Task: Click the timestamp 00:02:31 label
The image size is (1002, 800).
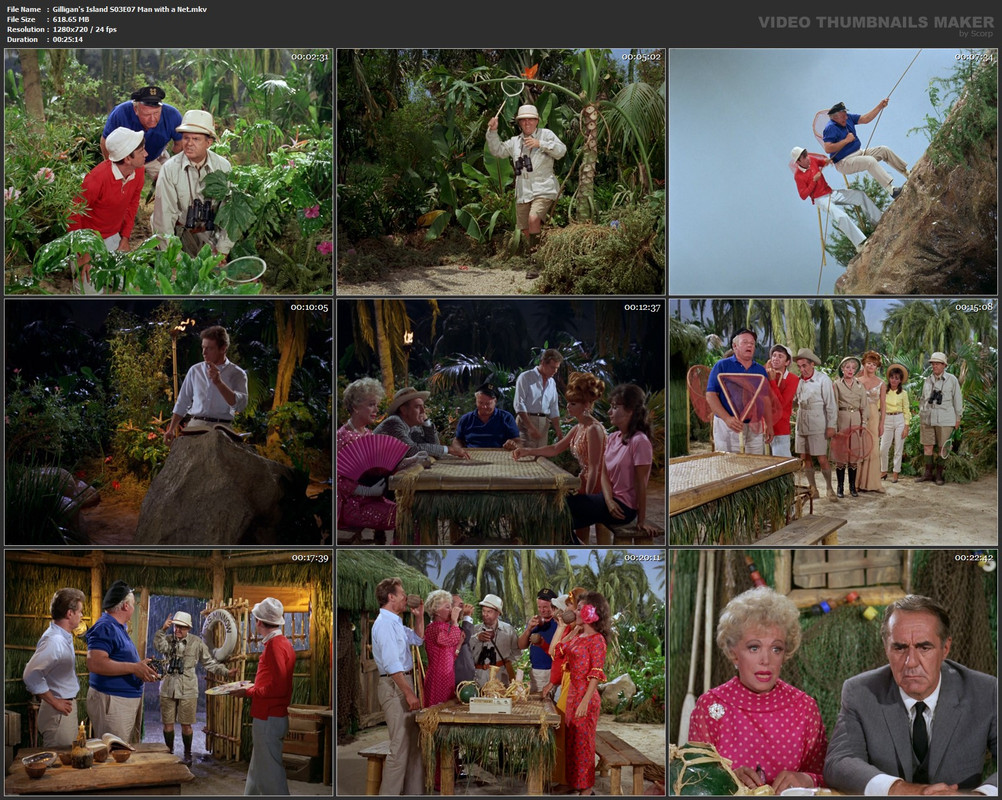Action: click(x=309, y=57)
